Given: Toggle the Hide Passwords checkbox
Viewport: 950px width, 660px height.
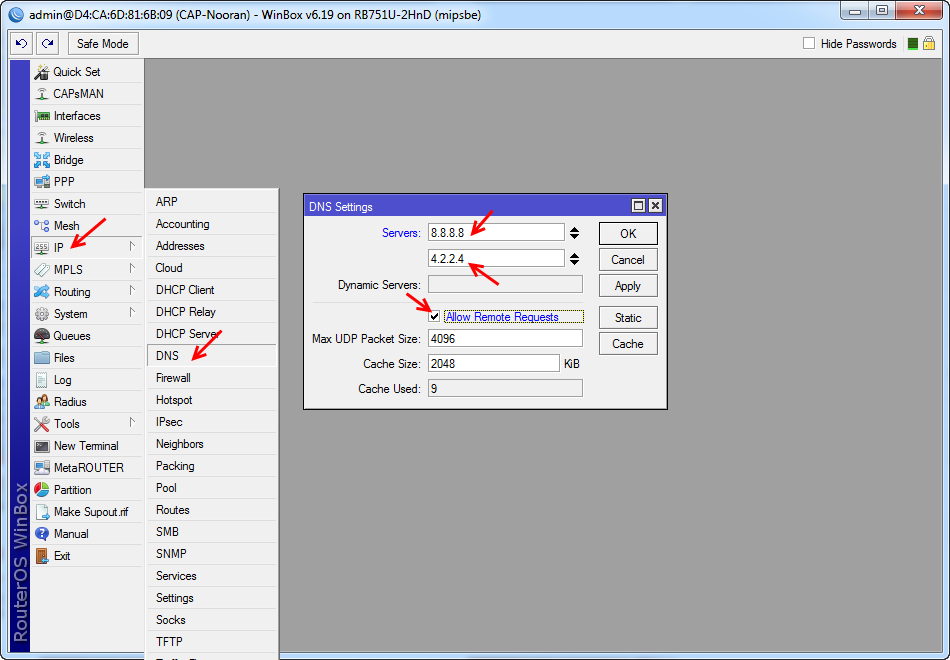Looking at the screenshot, I should 809,43.
